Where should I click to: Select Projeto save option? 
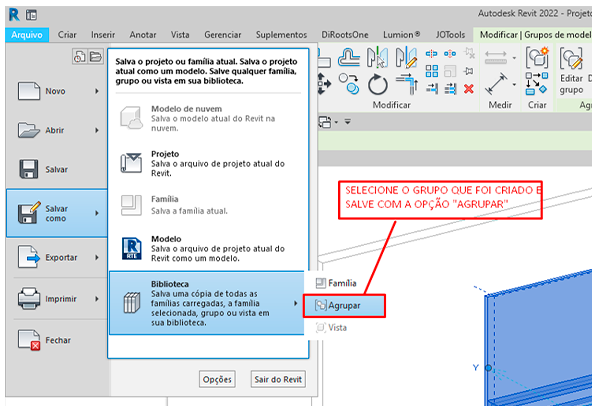coord(208,163)
